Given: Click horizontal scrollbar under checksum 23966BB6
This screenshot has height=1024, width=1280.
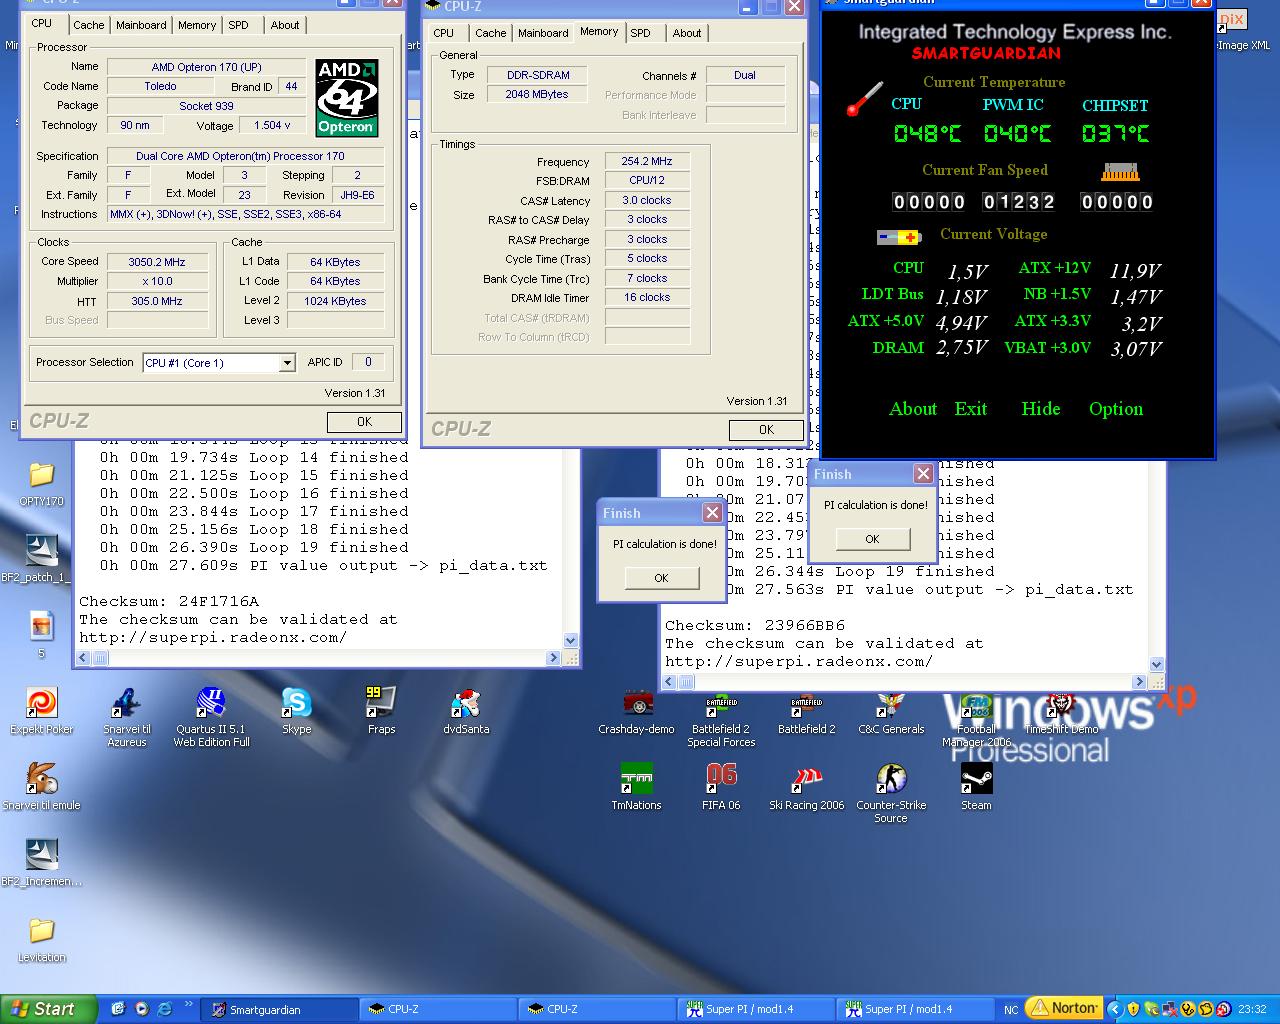Looking at the screenshot, I should (x=905, y=682).
